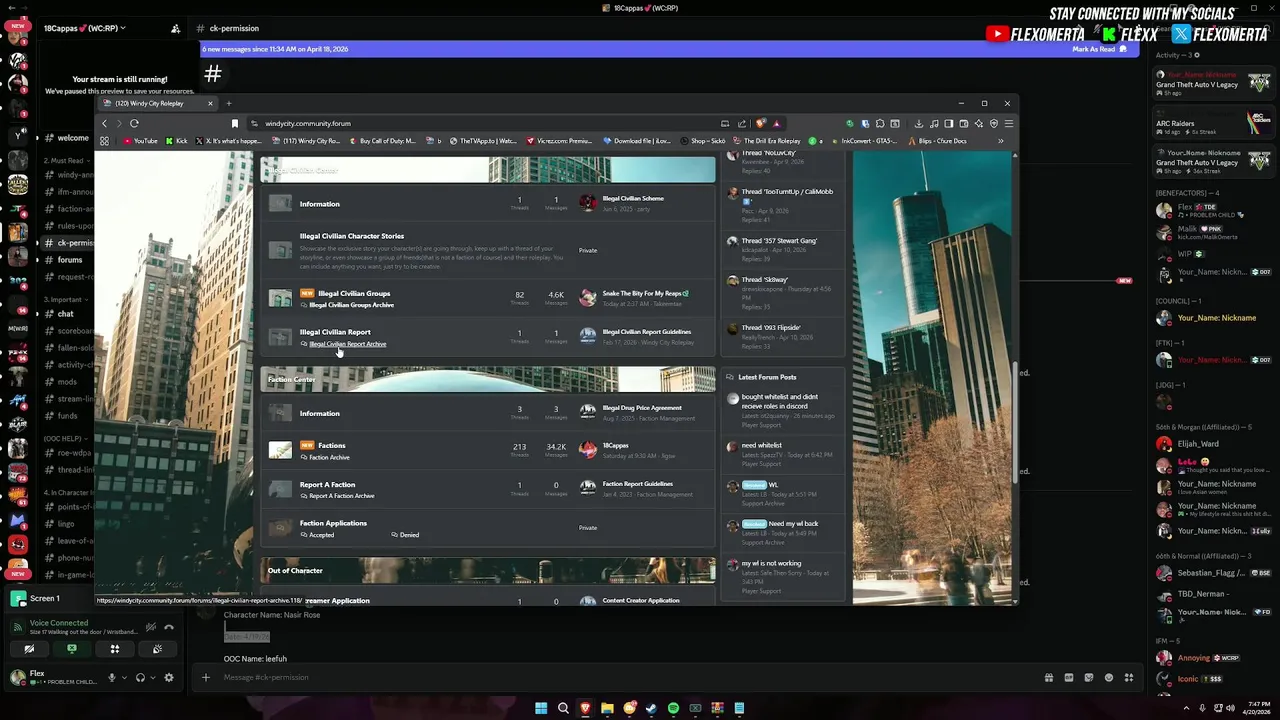Open 'need whitelist' latest forum post
This screenshot has width=1280, height=720.
tap(762, 446)
